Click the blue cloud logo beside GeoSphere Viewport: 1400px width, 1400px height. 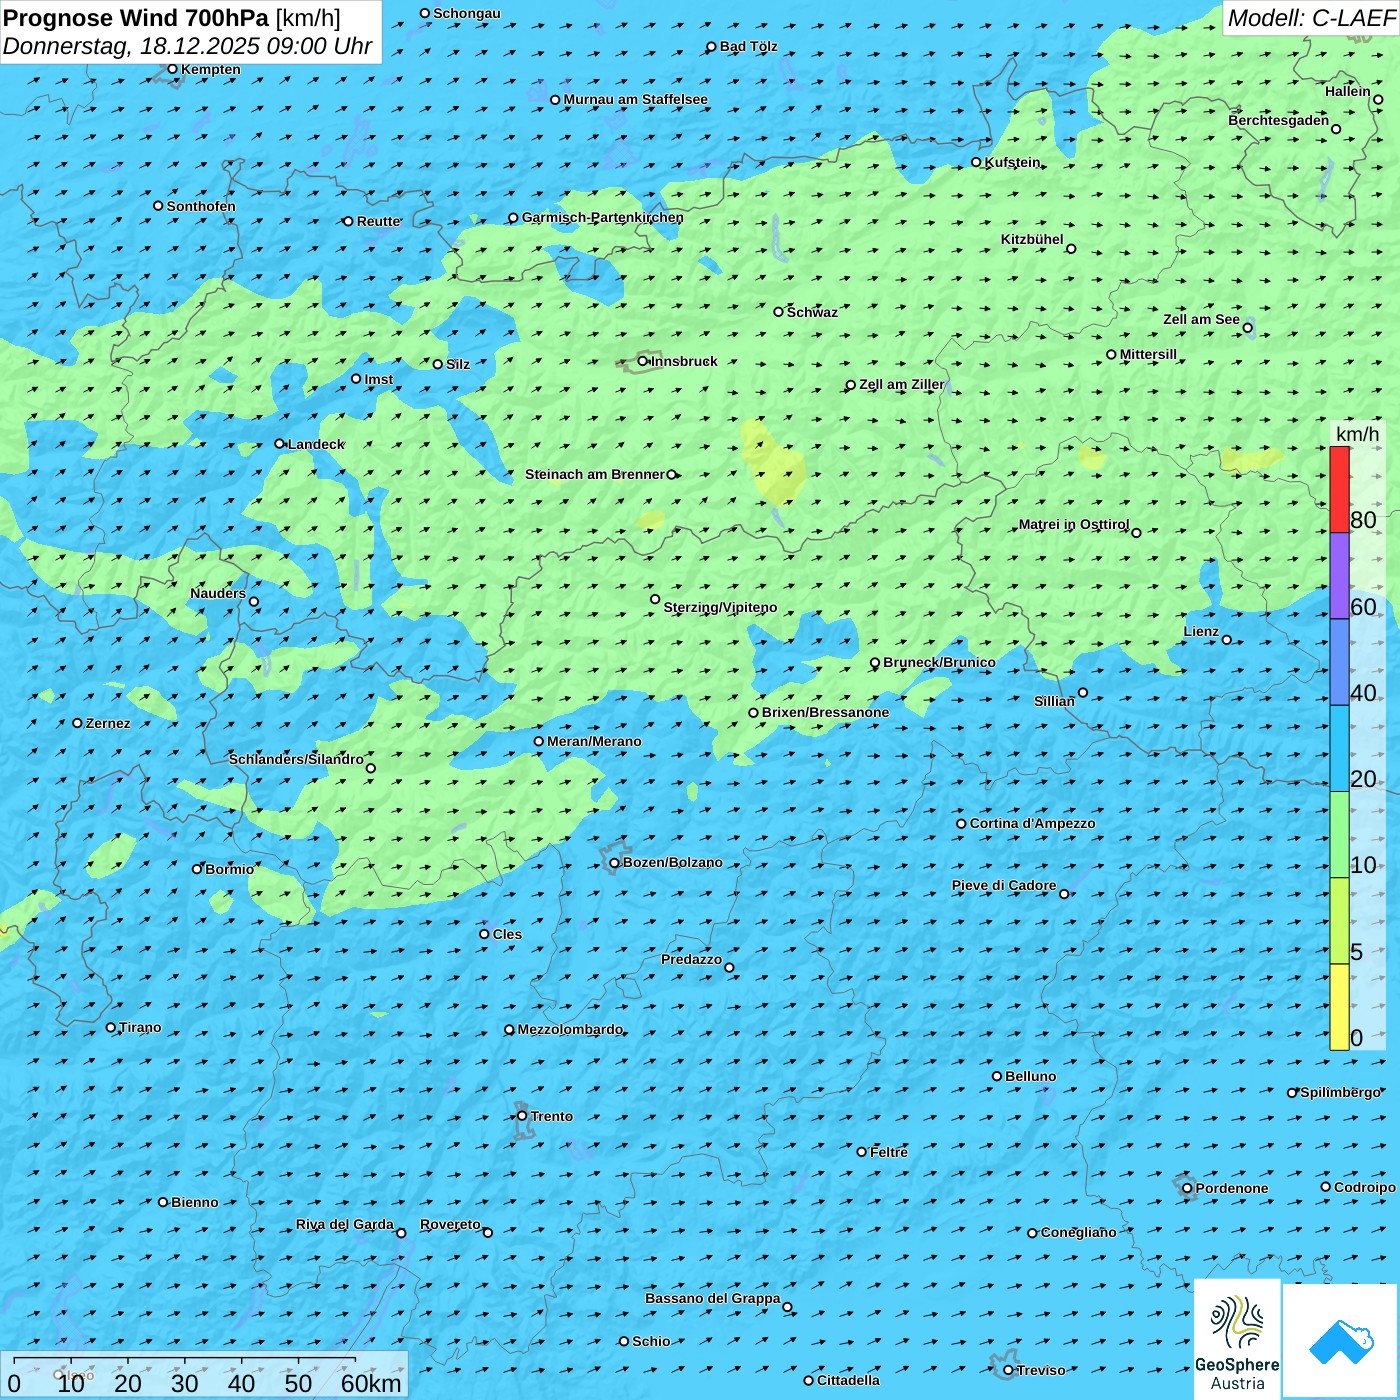[x=1341, y=1340]
